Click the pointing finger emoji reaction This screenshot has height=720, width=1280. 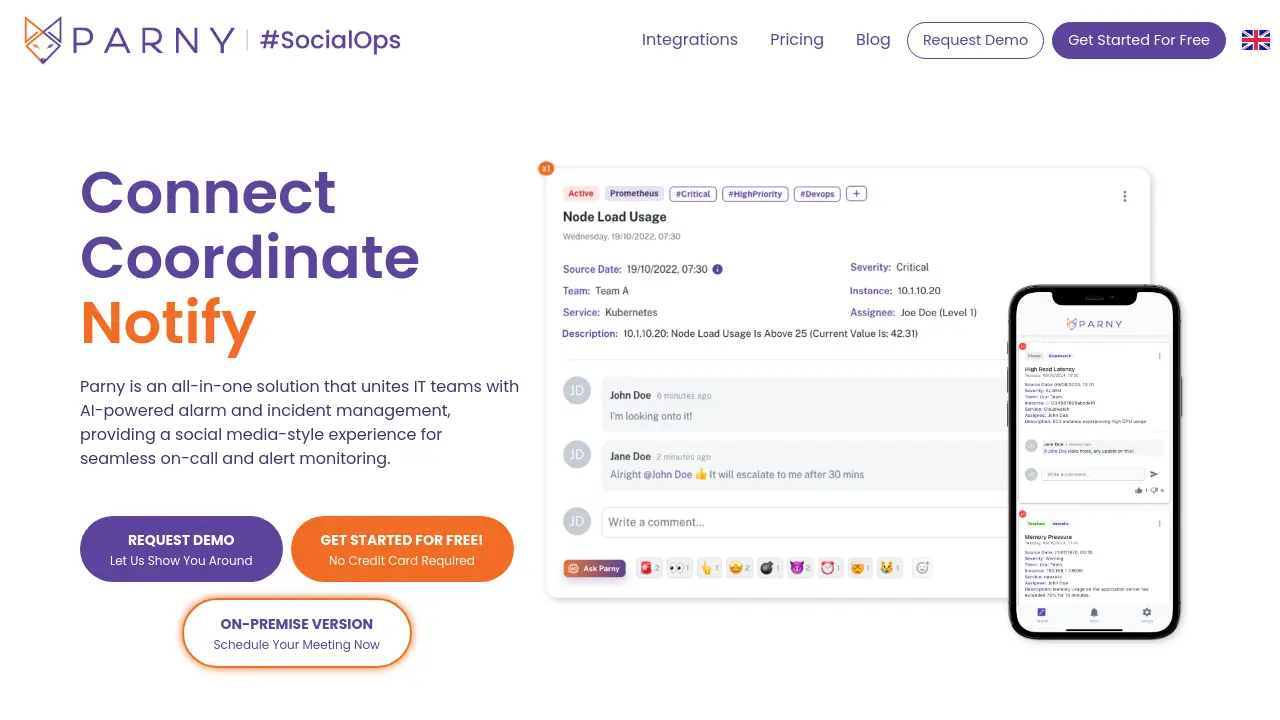709,568
